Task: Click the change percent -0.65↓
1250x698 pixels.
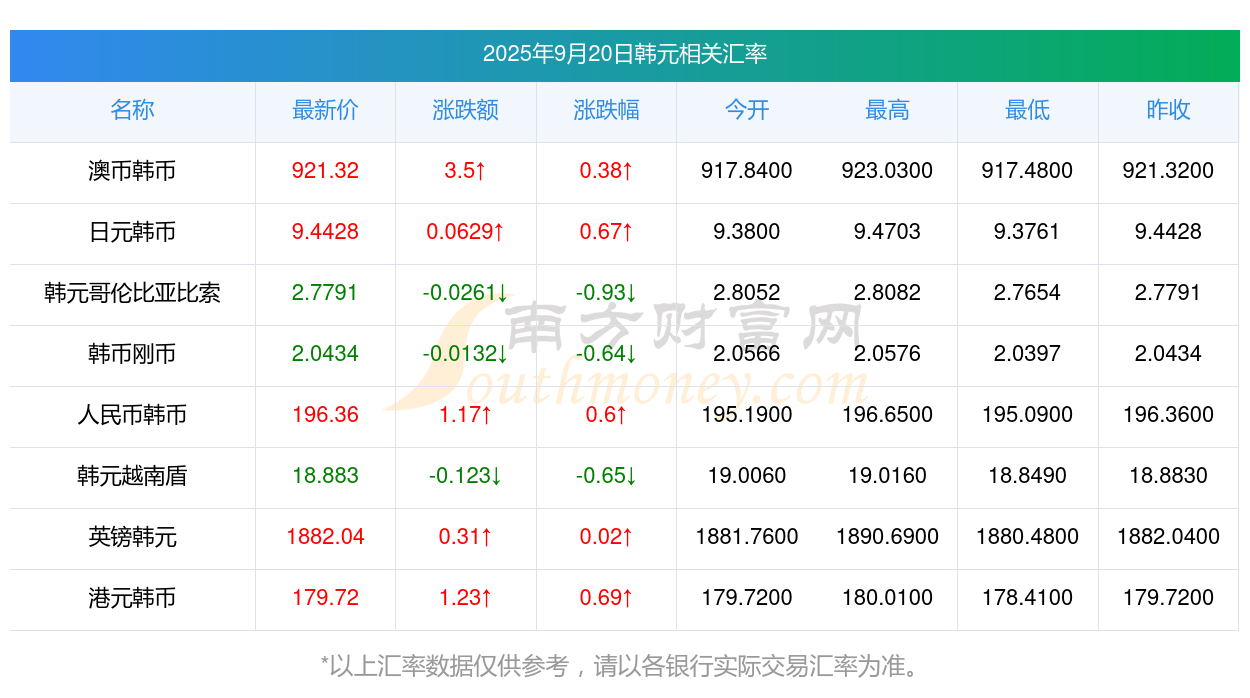Action: pos(606,476)
